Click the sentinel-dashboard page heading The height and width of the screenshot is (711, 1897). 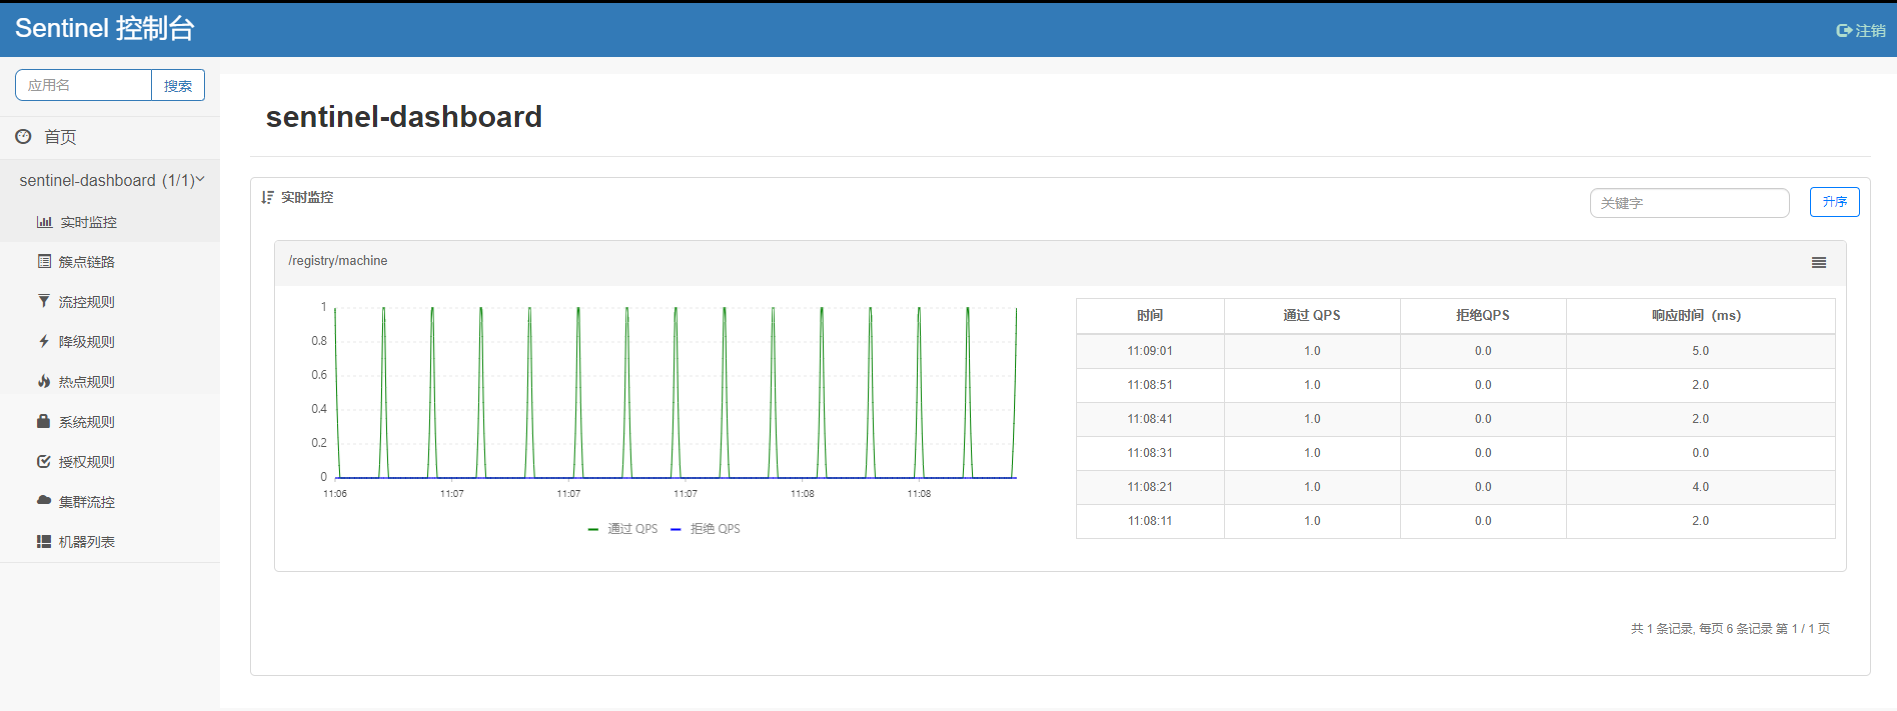click(404, 117)
